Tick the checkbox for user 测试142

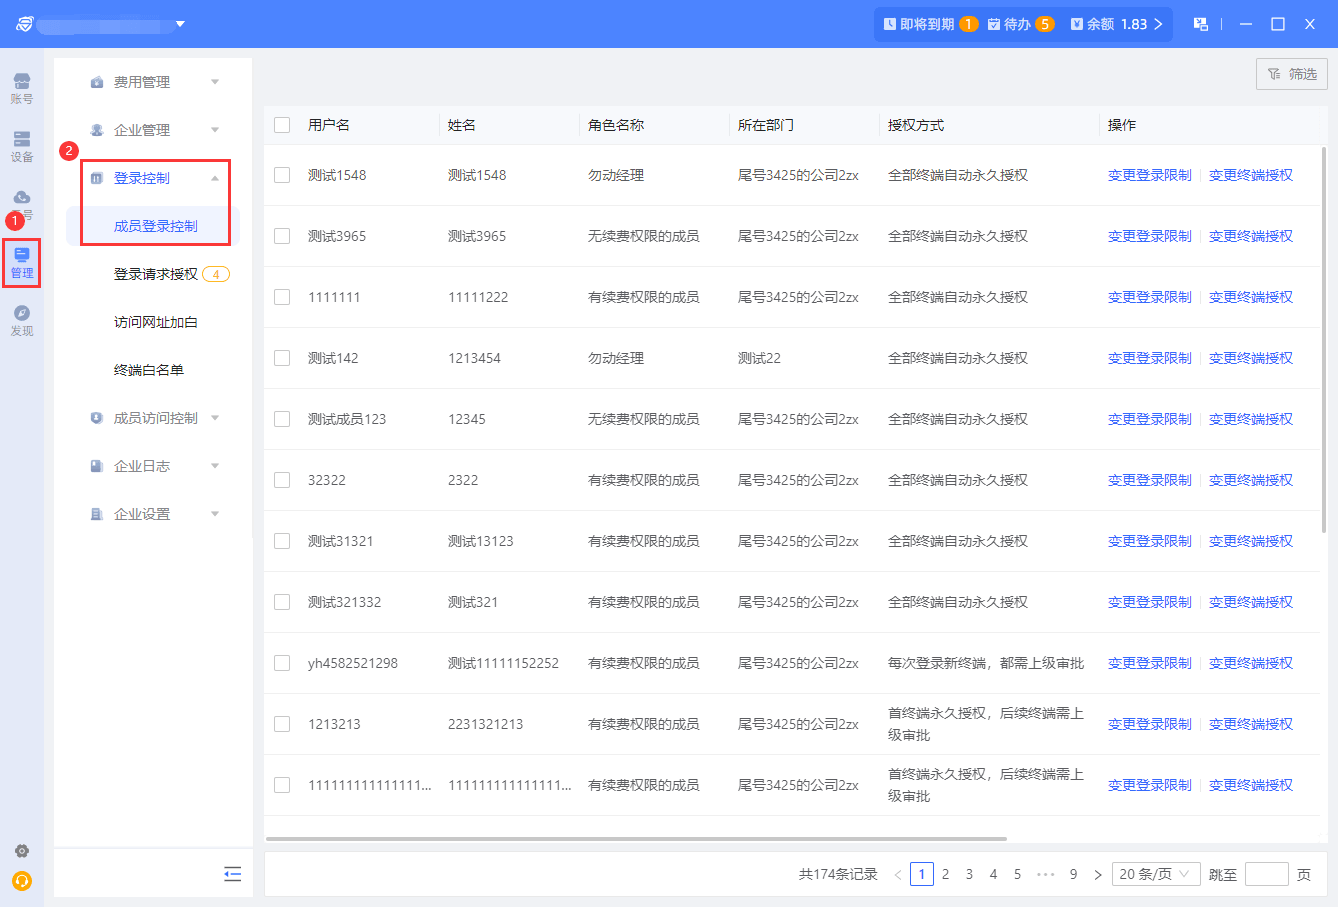point(282,358)
